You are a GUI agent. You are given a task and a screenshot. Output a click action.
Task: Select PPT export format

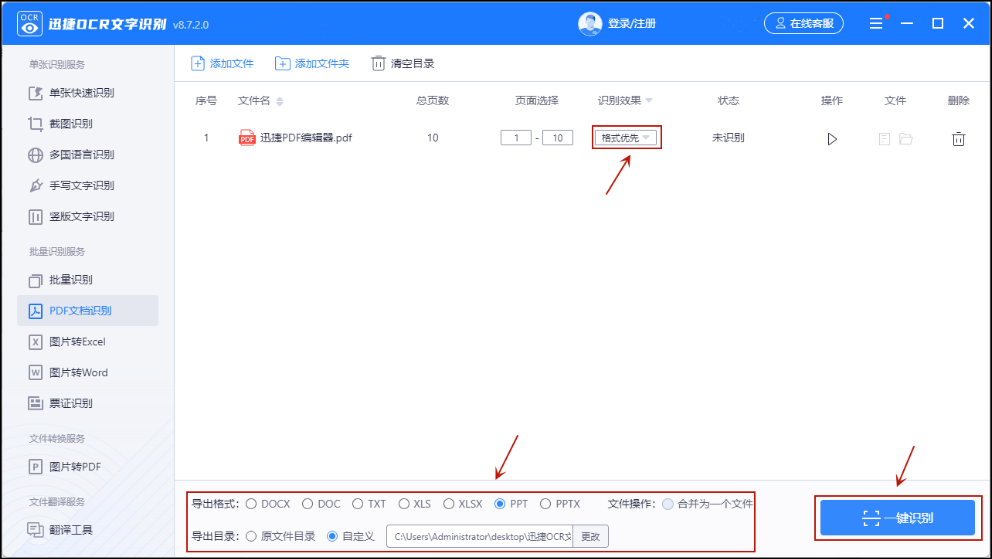click(x=500, y=504)
